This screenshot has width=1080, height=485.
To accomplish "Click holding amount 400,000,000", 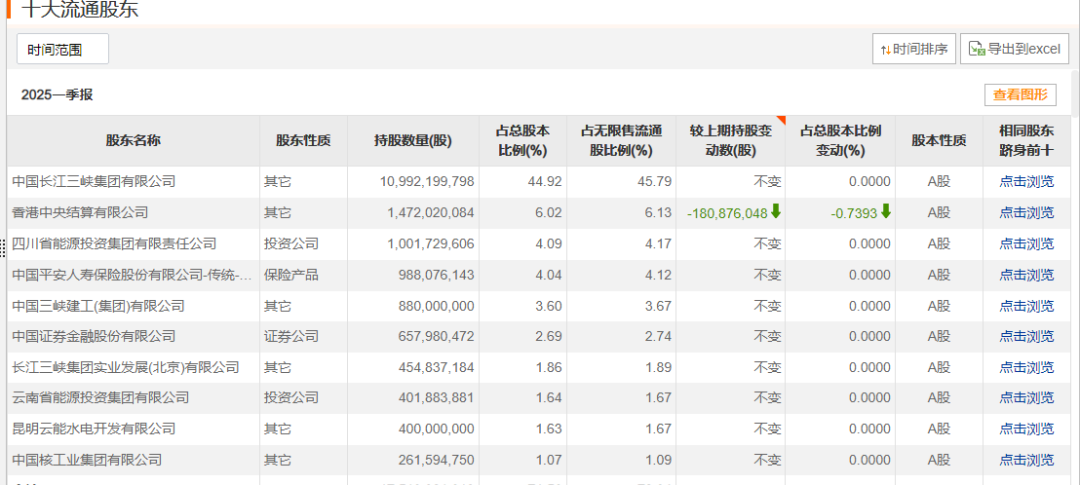I will click(437, 429).
